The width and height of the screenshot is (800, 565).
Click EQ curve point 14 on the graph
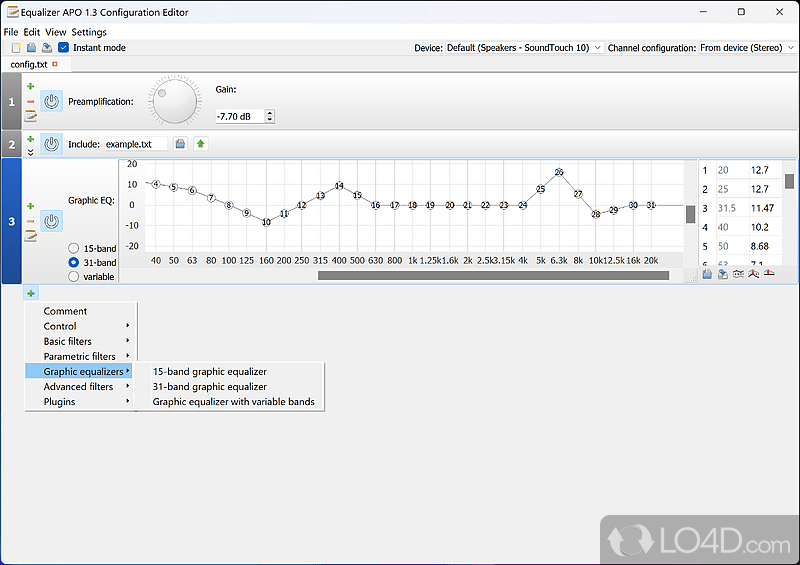point(339,186)
